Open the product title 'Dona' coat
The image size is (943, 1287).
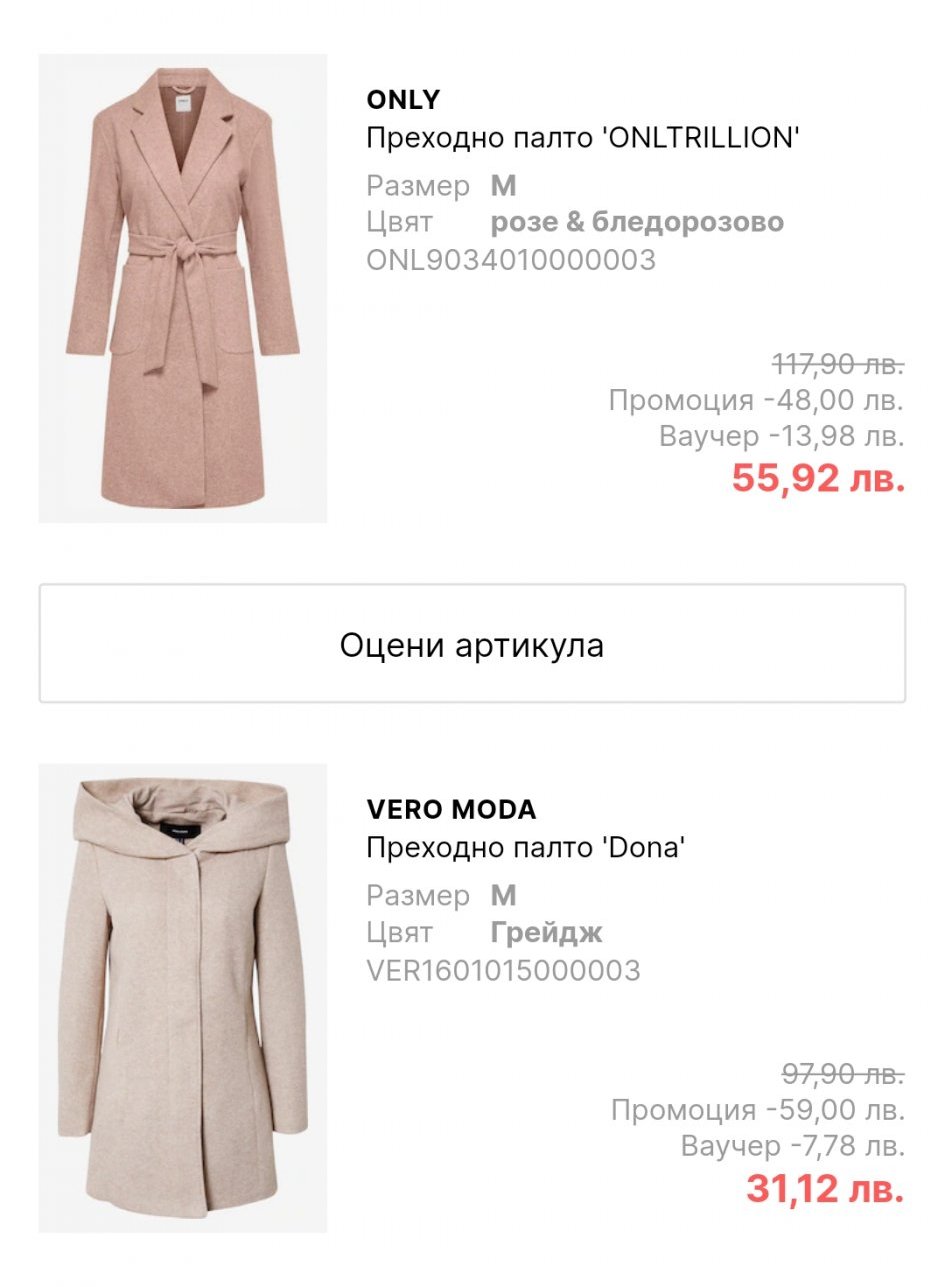(x=525, y=848)
